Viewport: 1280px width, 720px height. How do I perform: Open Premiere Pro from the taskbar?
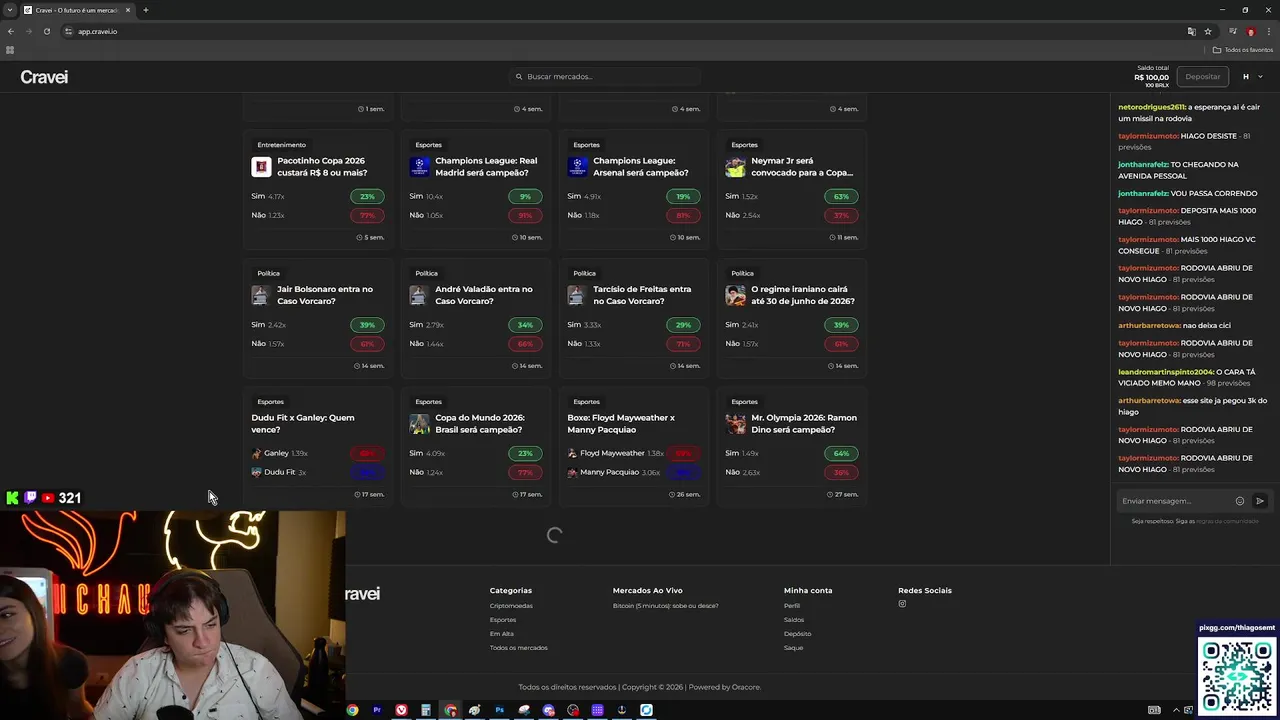coord(377,710)
